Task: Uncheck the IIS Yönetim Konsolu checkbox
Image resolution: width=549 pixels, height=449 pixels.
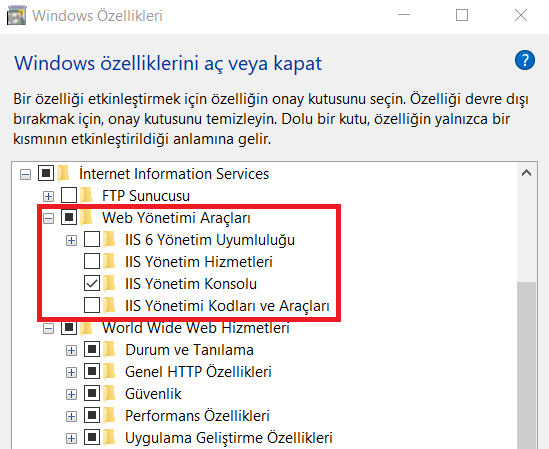Action: coord(92,283)
